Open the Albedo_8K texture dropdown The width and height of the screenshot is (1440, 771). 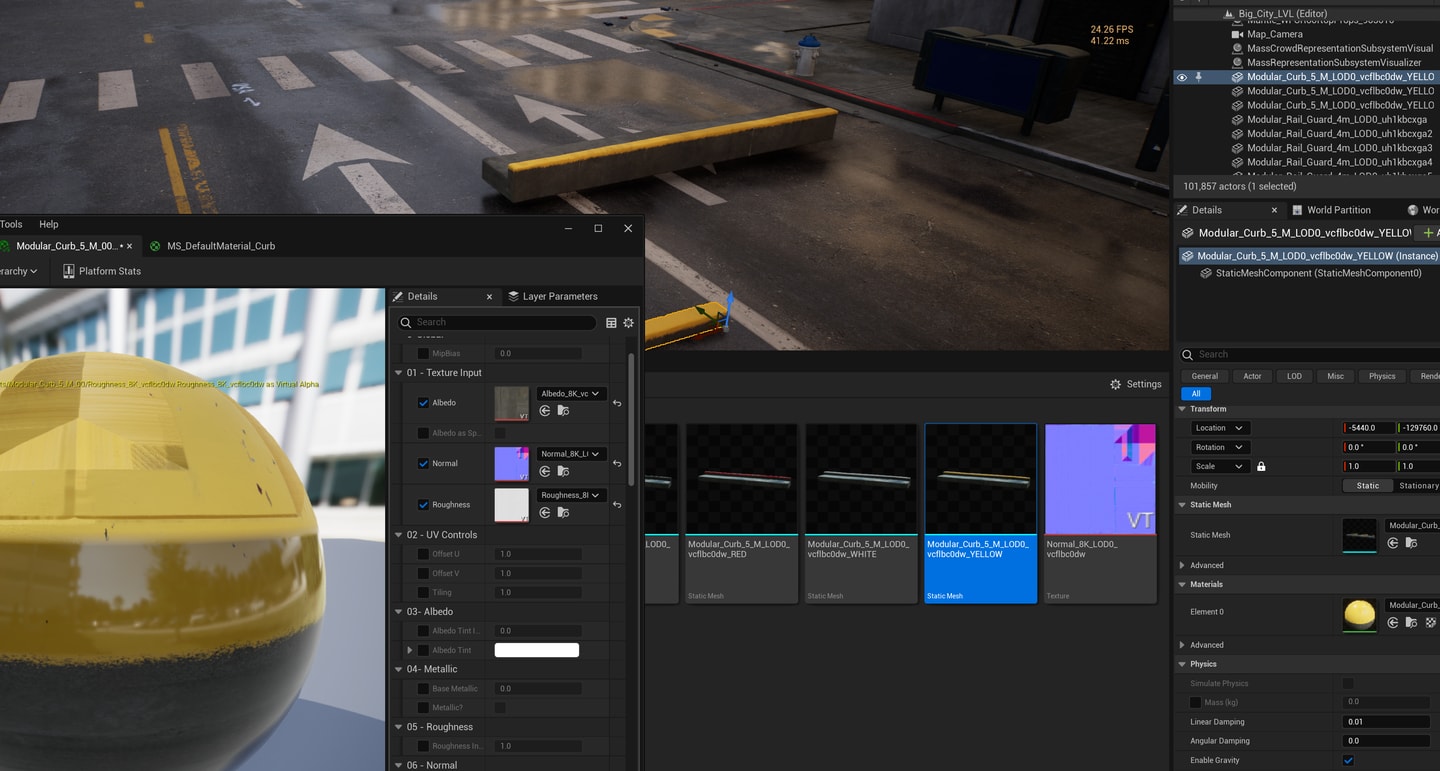571,394
